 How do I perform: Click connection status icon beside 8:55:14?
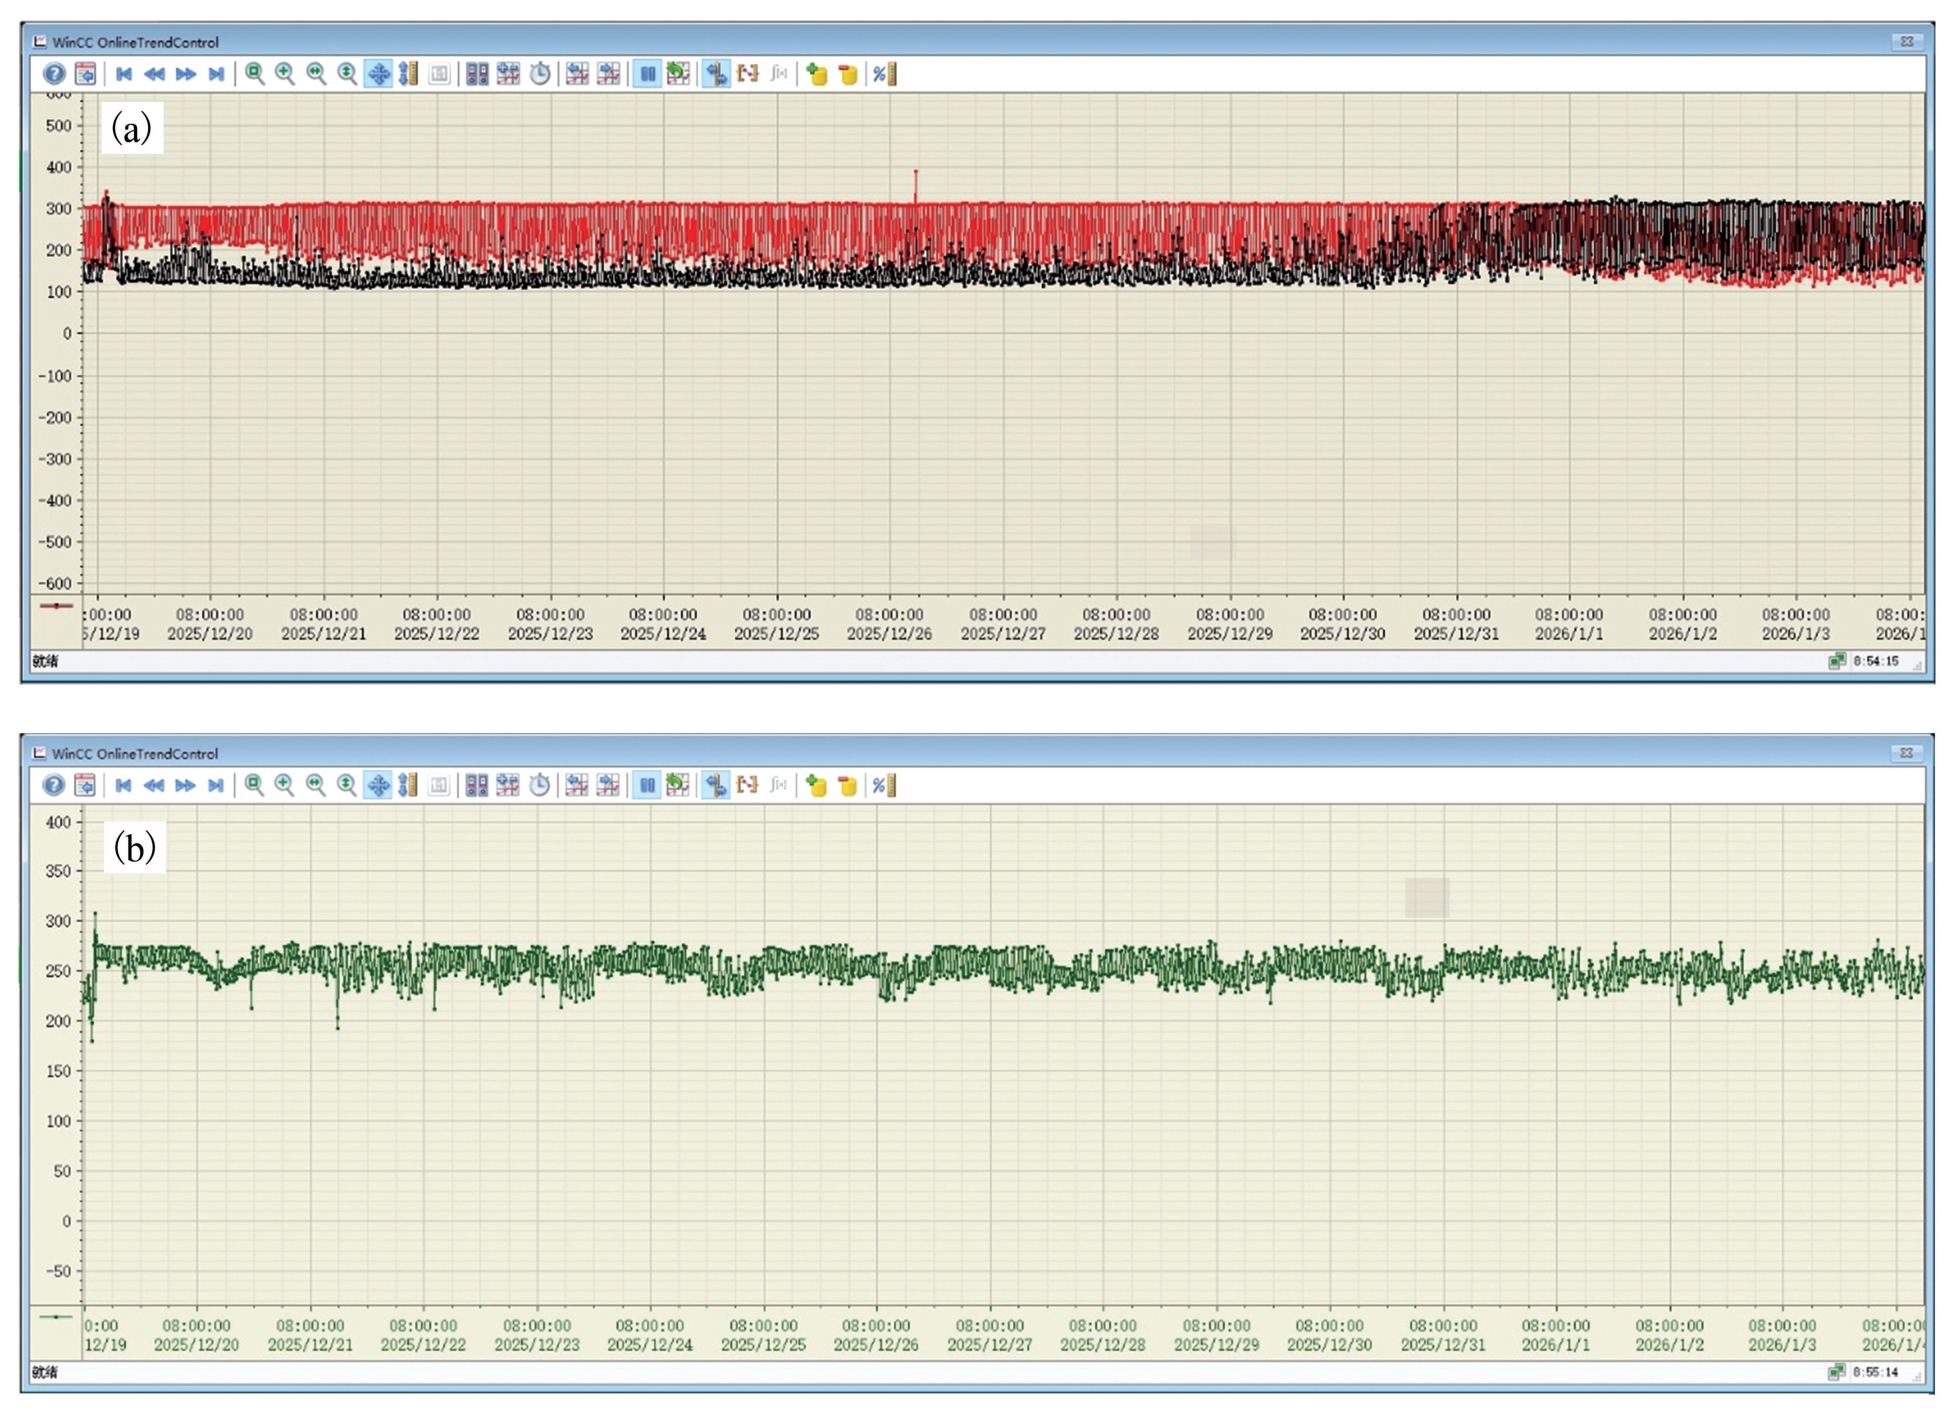[1837, 1372]
